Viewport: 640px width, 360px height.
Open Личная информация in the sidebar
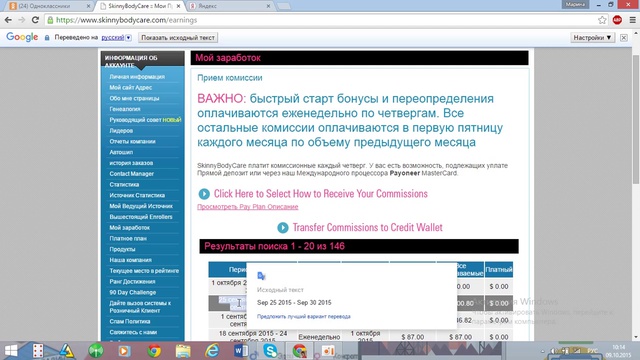(x=137, y=77)
